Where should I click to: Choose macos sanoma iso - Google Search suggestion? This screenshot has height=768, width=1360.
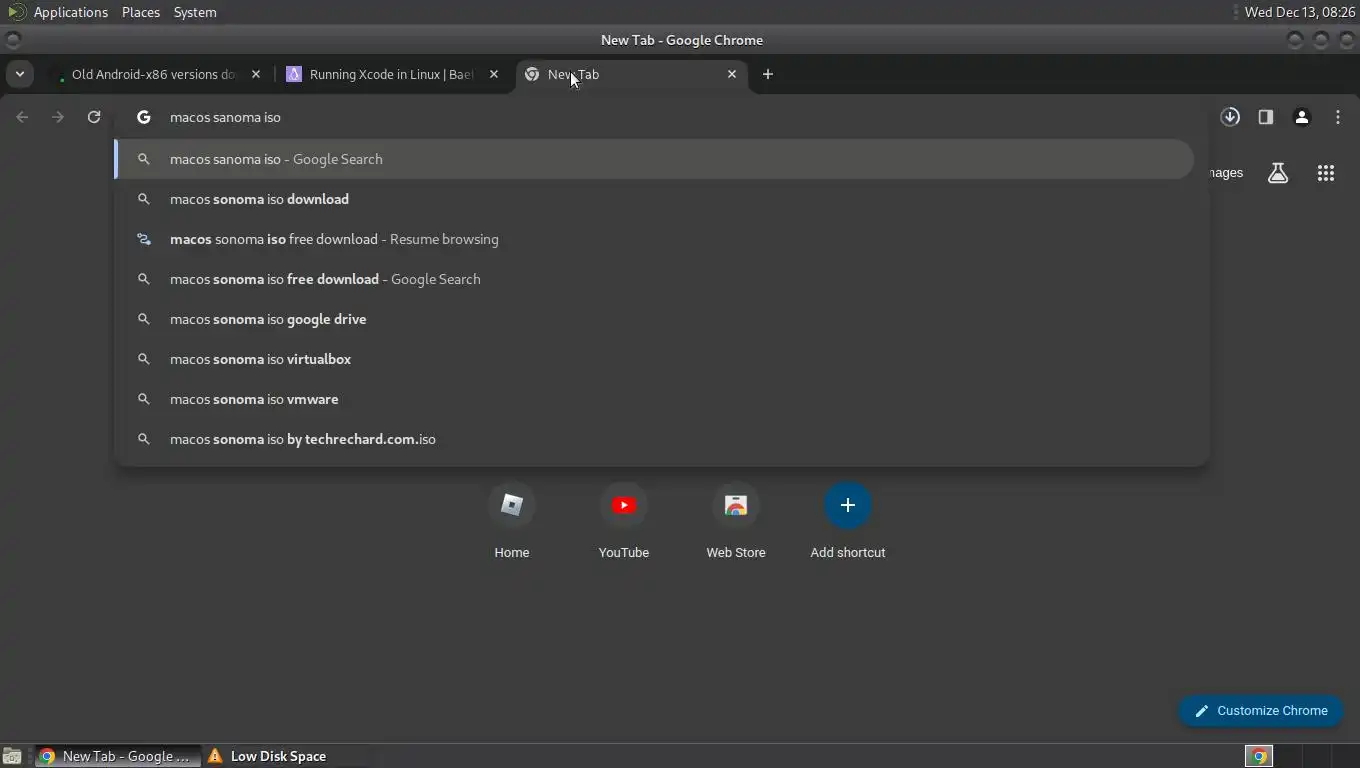coord(654,159)
